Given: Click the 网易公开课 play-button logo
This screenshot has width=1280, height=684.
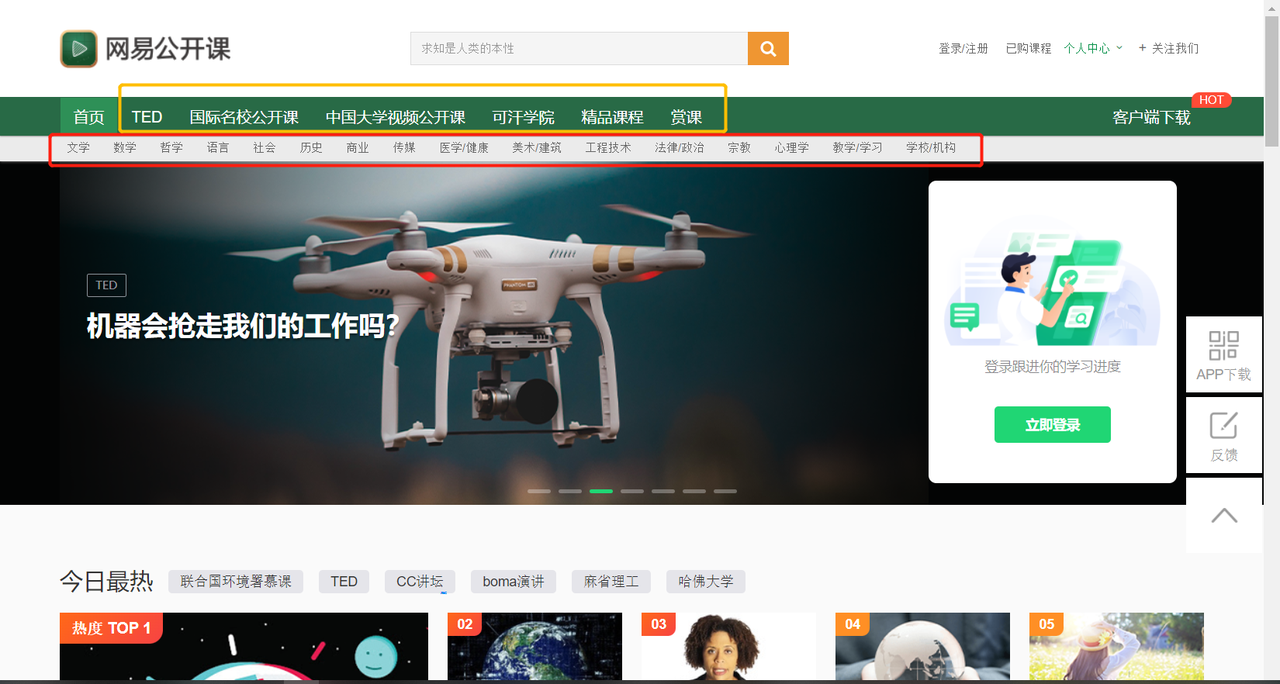Looking at the screenshot, I should tap(79, 47).
